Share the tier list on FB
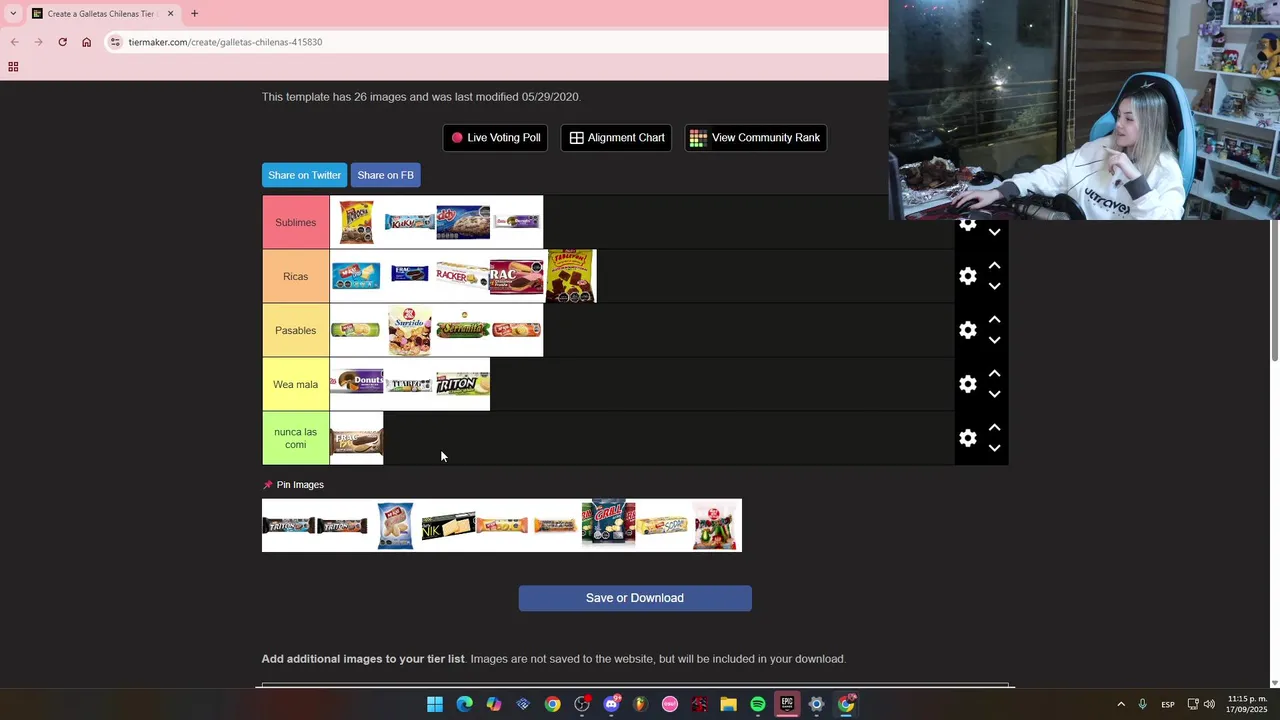This screenshot has height=720, width=1280. pyautogui.click(x=385, y=175)
